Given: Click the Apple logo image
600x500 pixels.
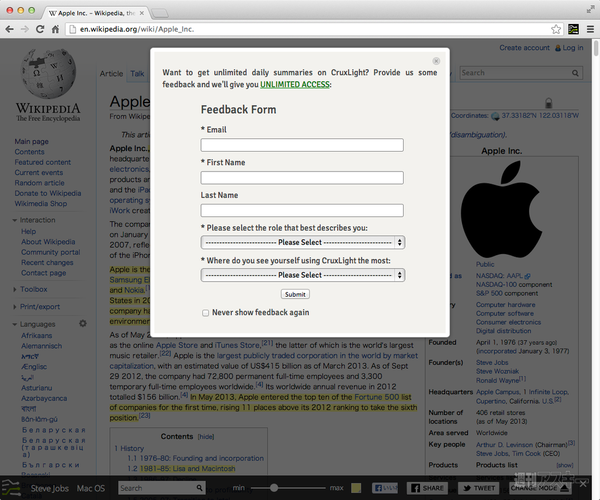Looking at the screenshot, I should tap(502, 208).
